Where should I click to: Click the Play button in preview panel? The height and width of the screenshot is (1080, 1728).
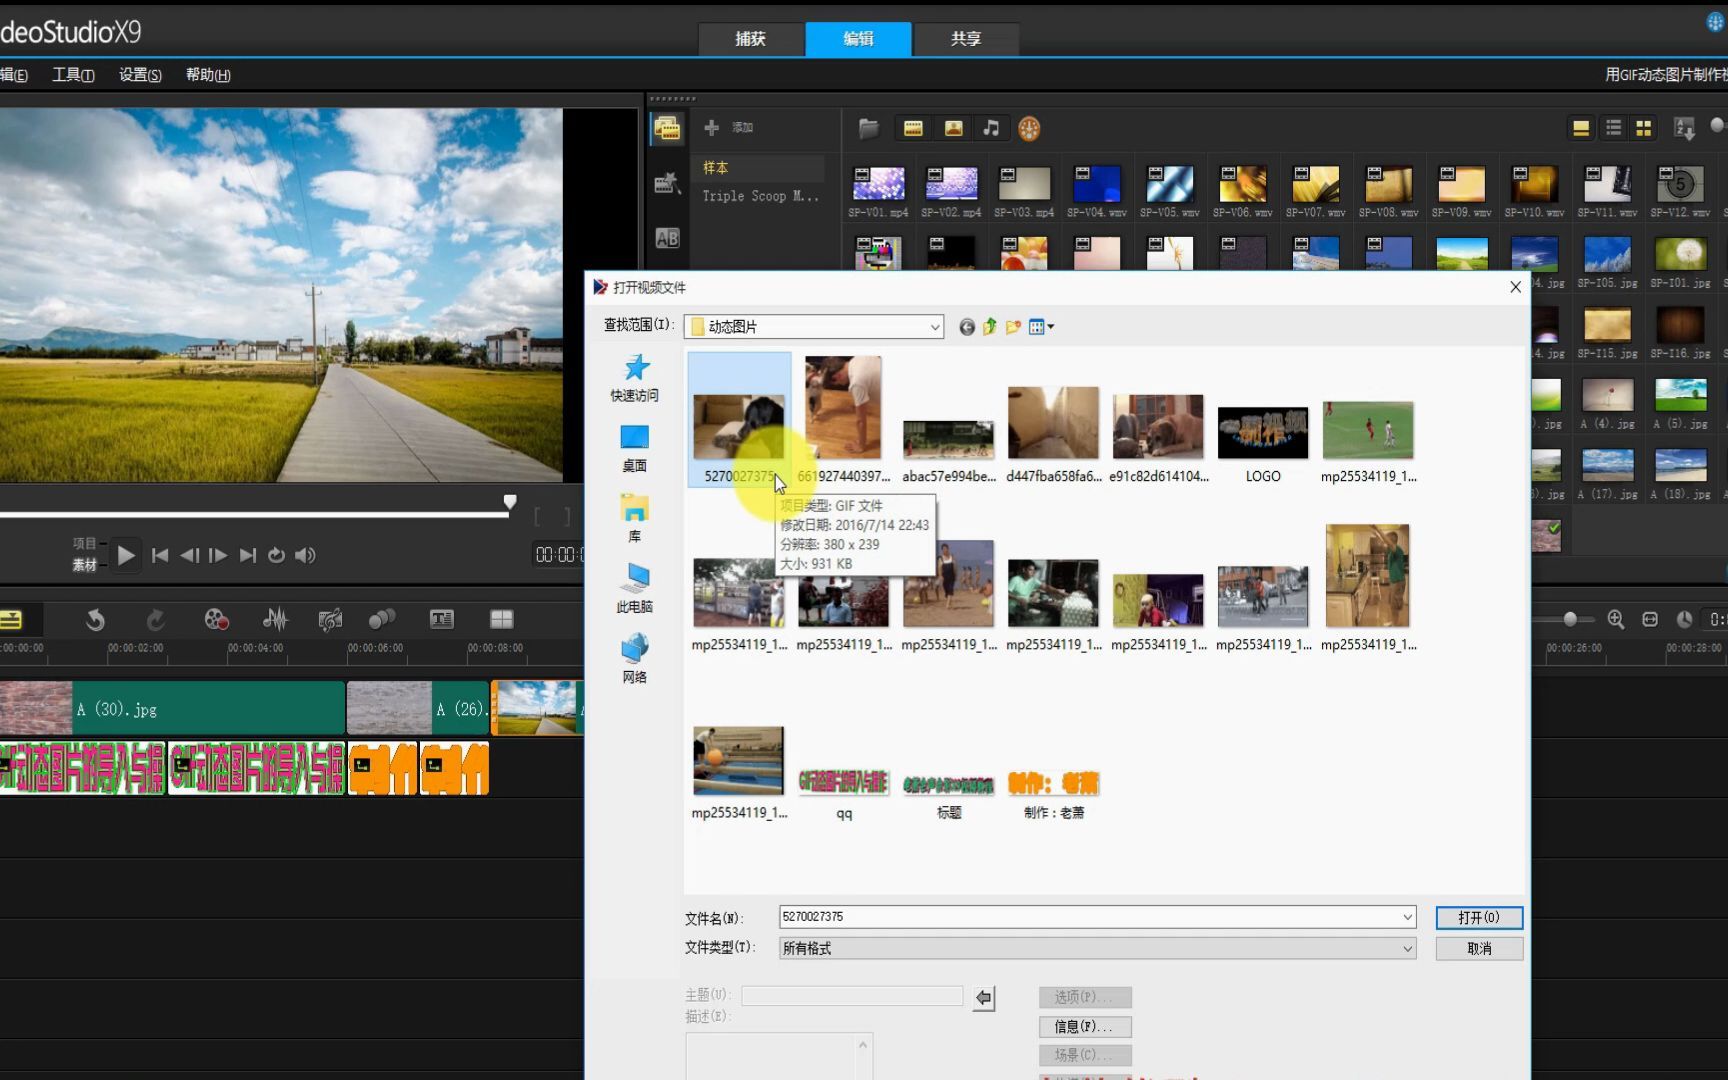pos(126,555)
